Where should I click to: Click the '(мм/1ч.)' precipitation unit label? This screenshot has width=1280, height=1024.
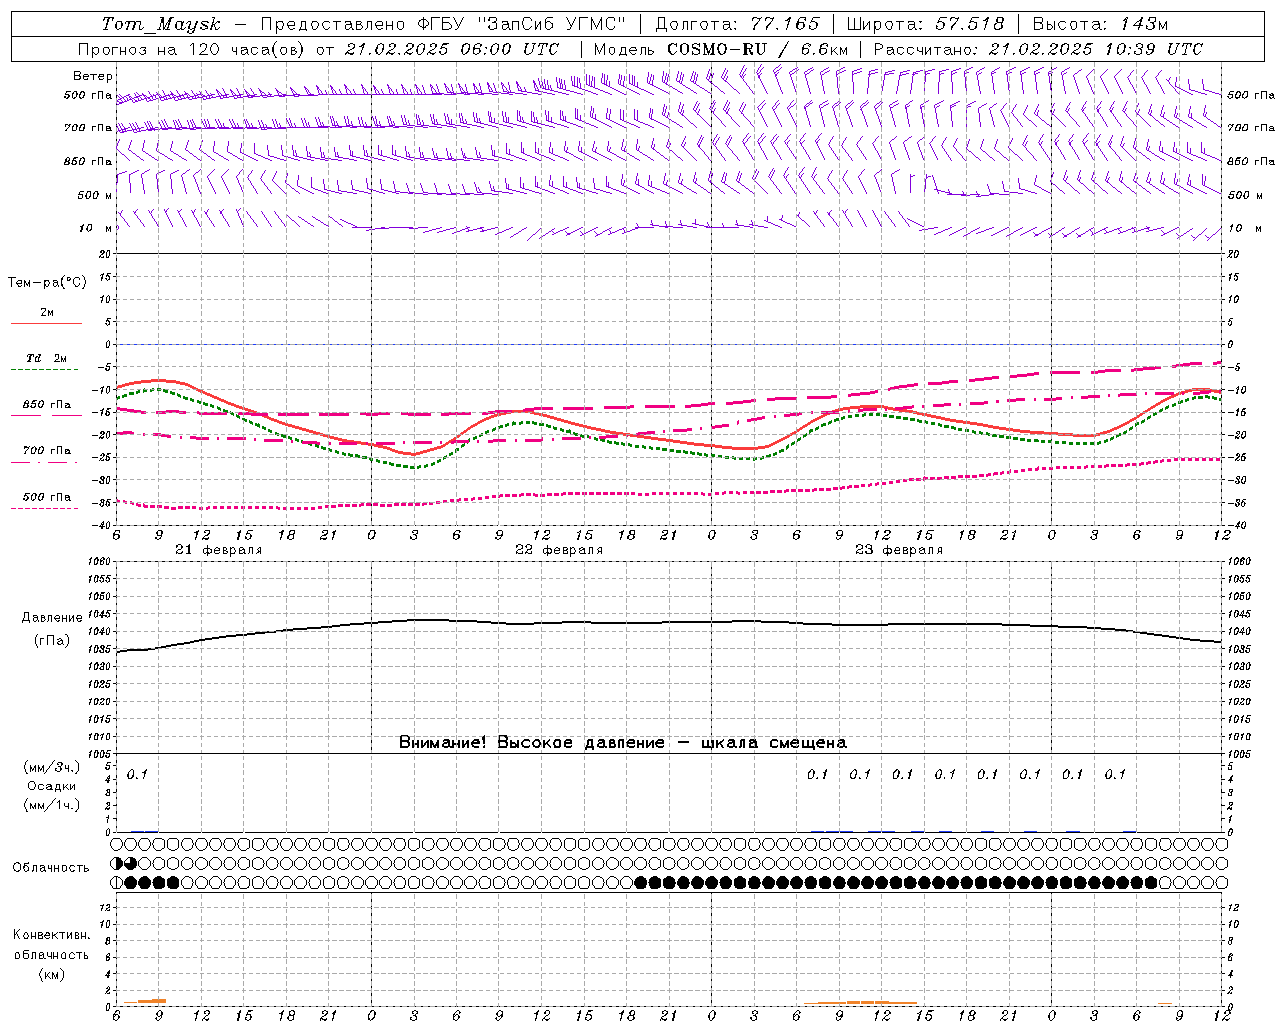pyautogui.click(x=52, y=805)
